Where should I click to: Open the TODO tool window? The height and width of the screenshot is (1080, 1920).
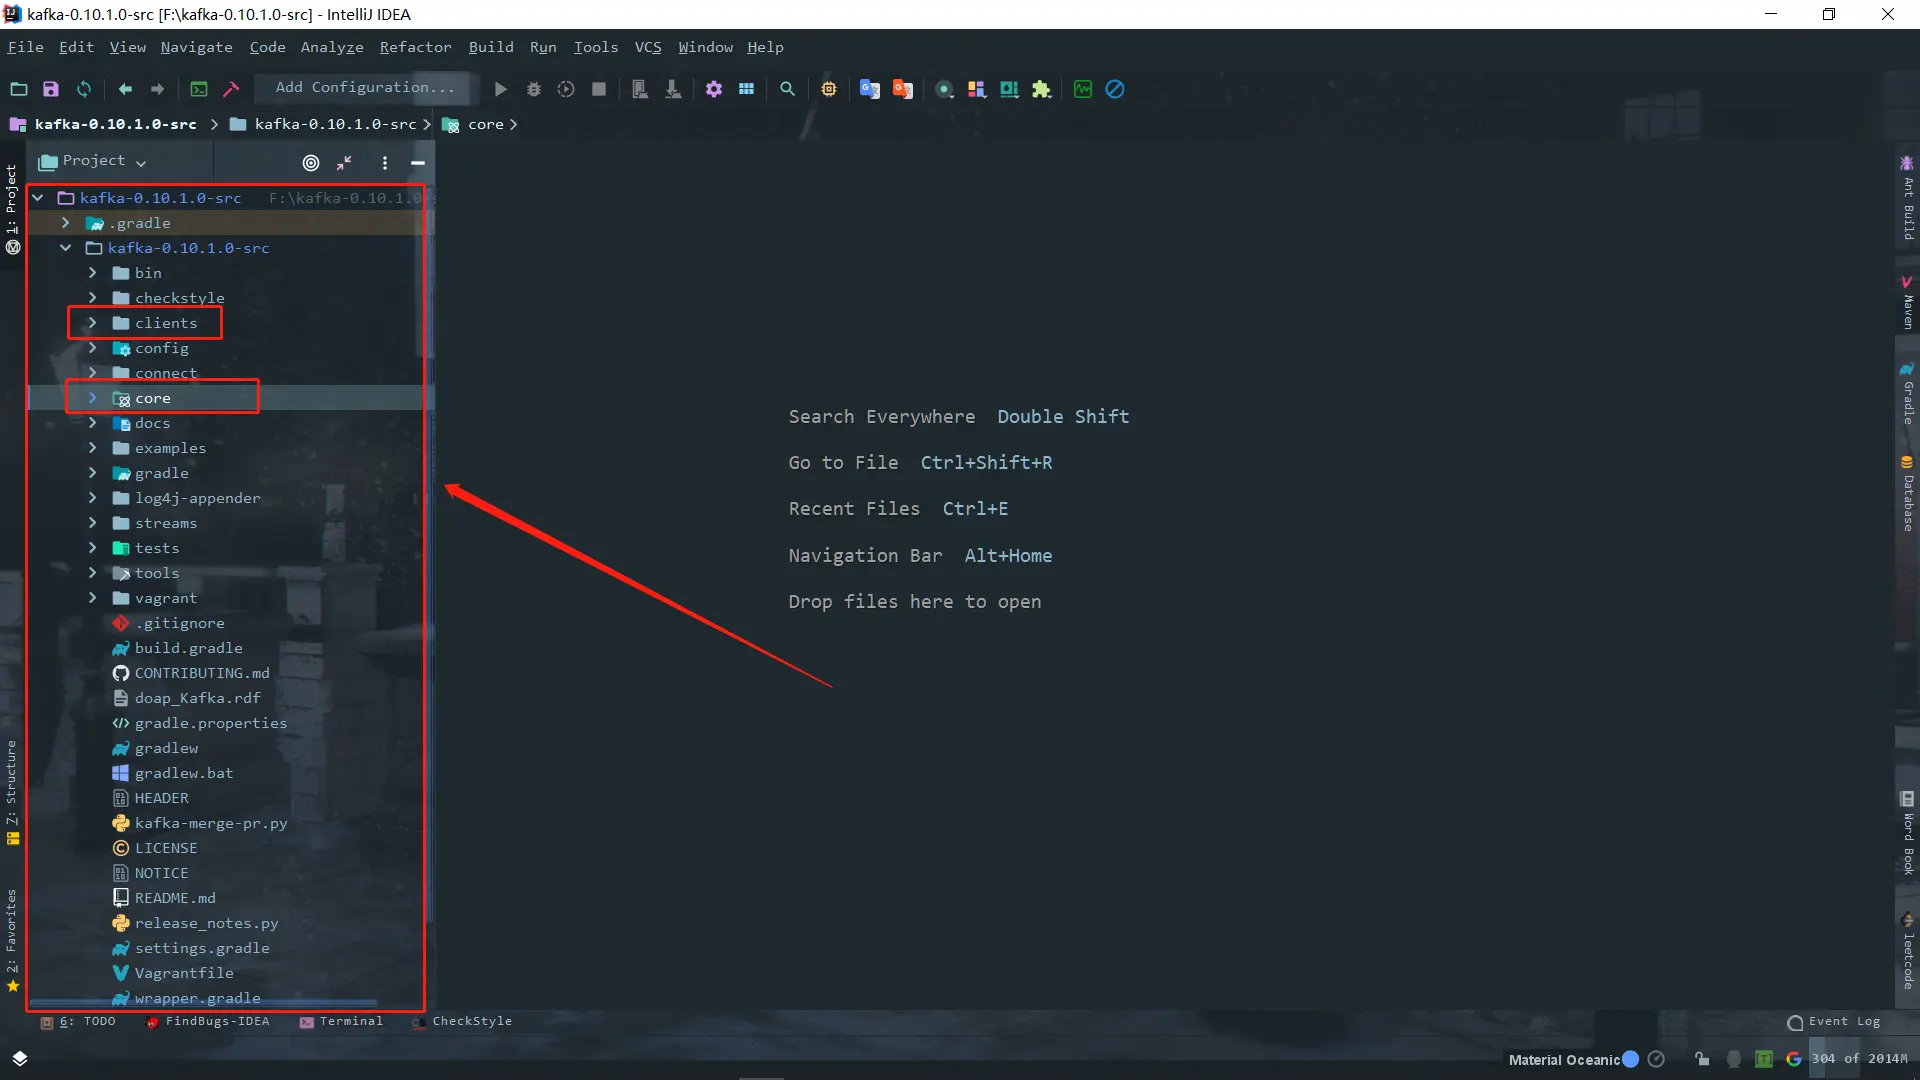(78, 1021)
